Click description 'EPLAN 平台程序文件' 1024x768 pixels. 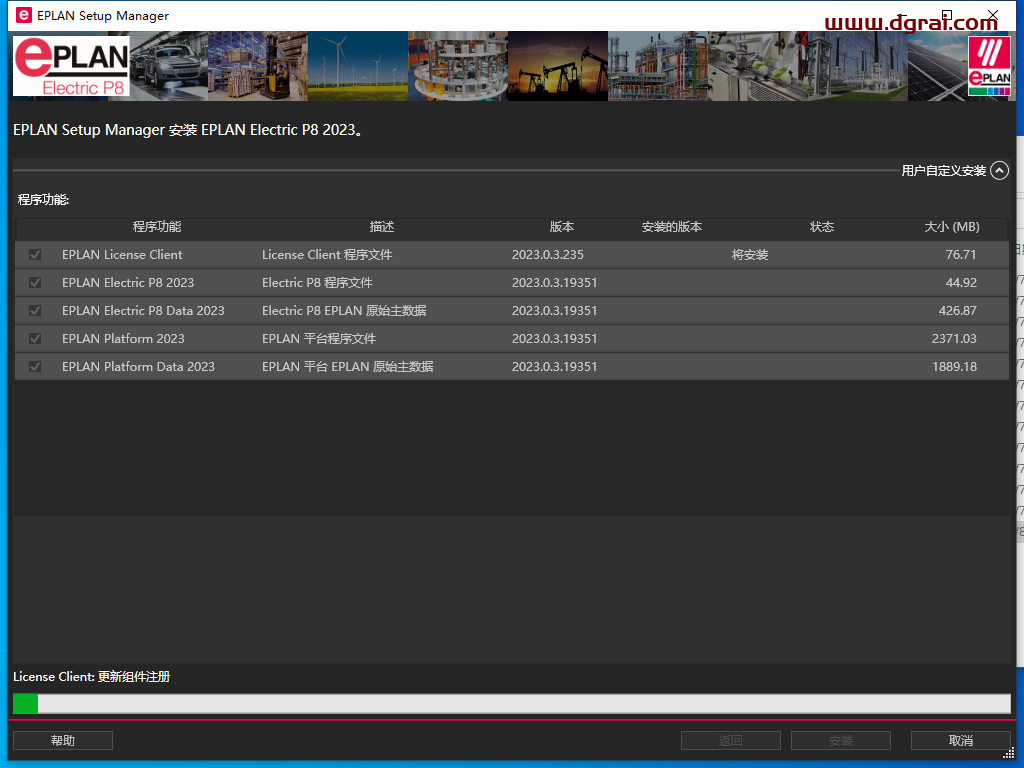319,338
